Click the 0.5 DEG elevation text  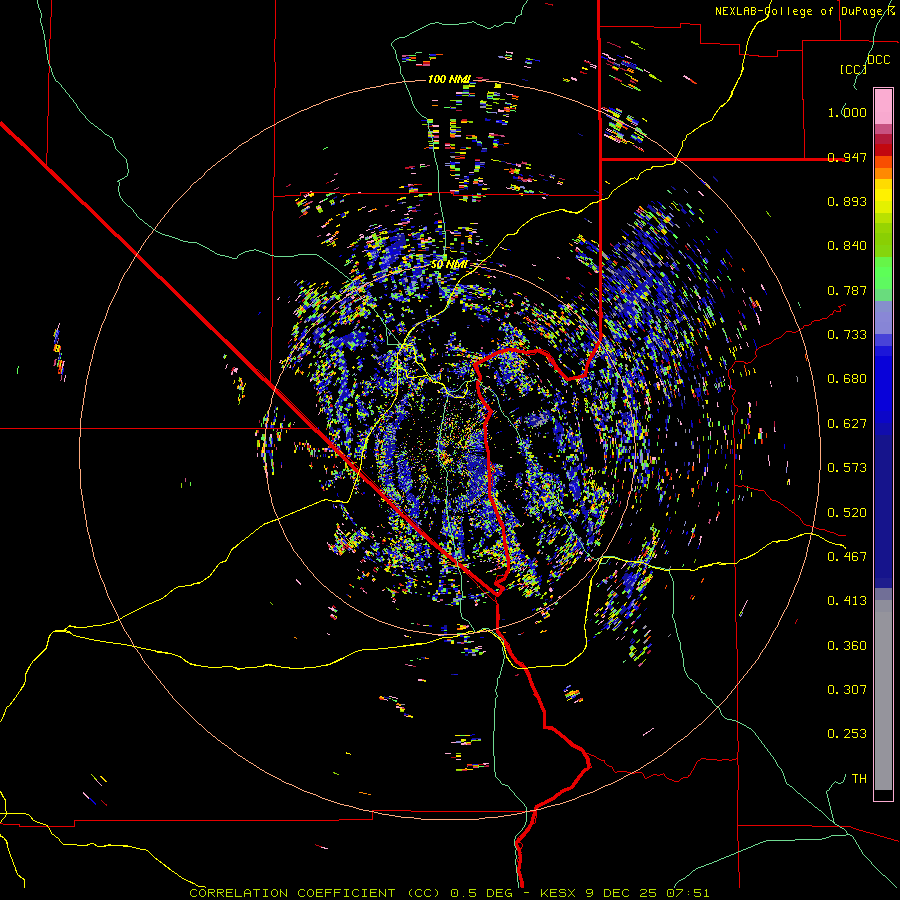[x=480, y=893]
